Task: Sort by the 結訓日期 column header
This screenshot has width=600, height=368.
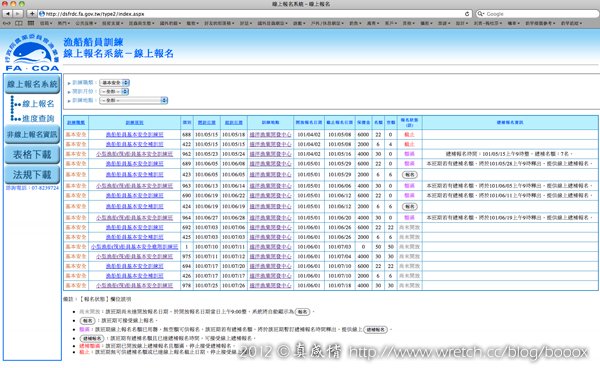Action: pyautogui.click(x=233, y=122)
